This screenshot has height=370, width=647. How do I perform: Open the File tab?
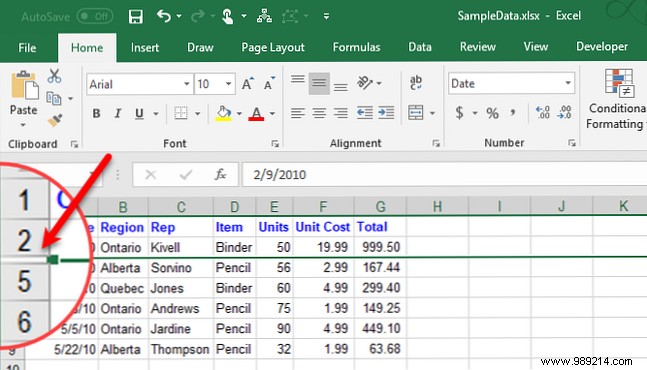coord(27,48)
